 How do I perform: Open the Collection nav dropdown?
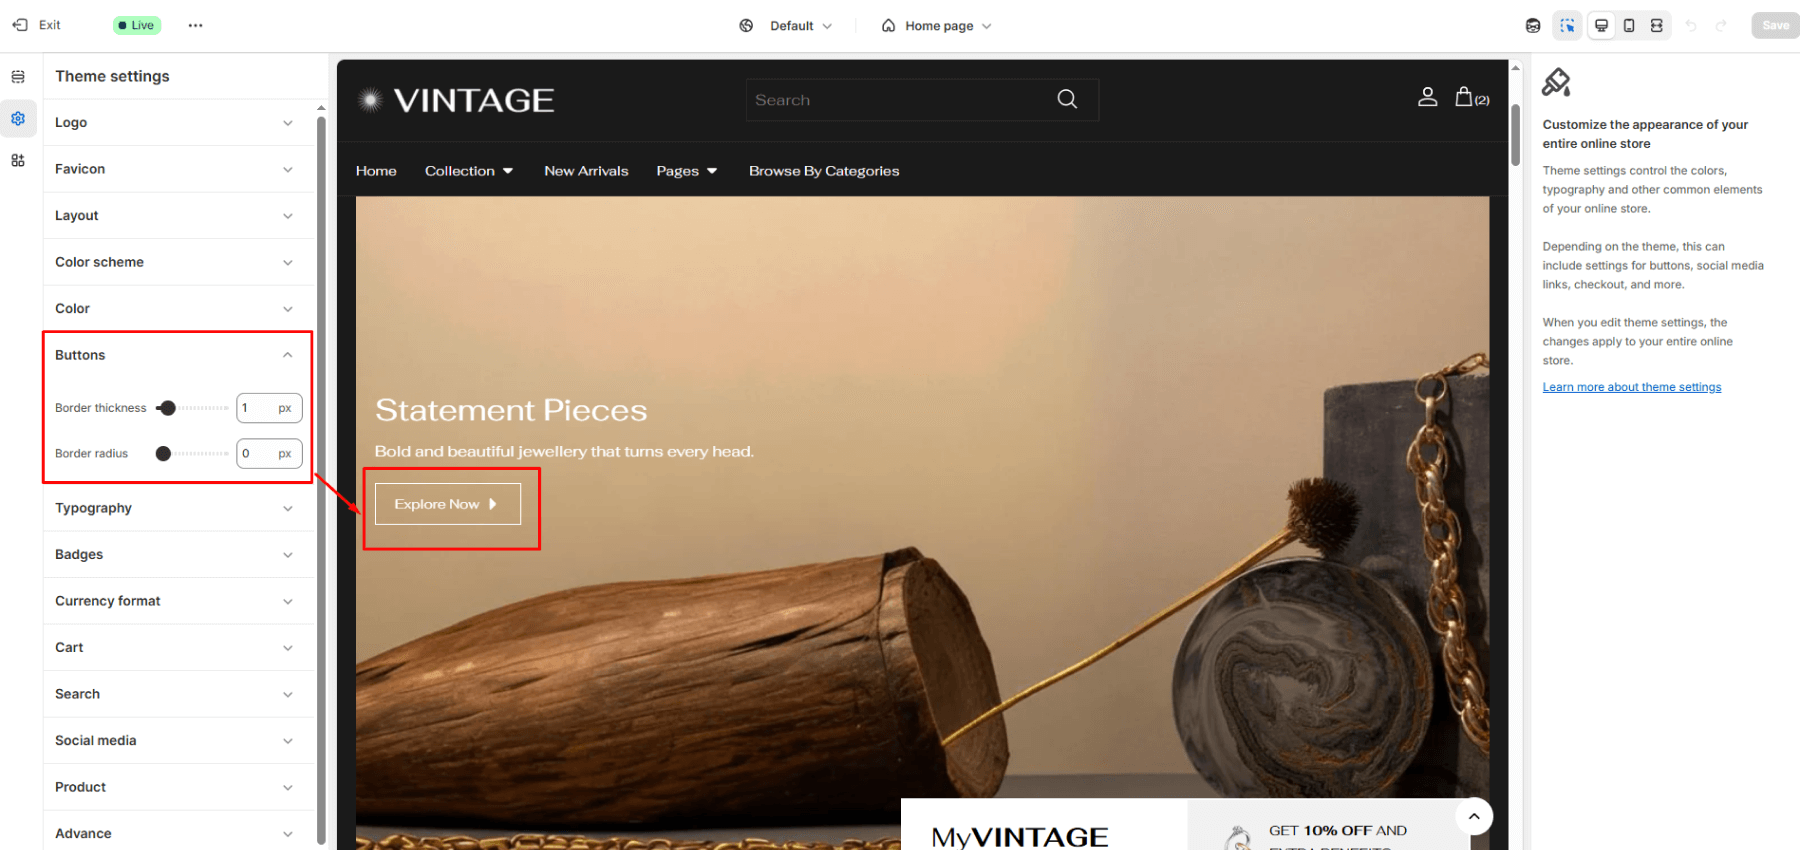click(469, 171)
